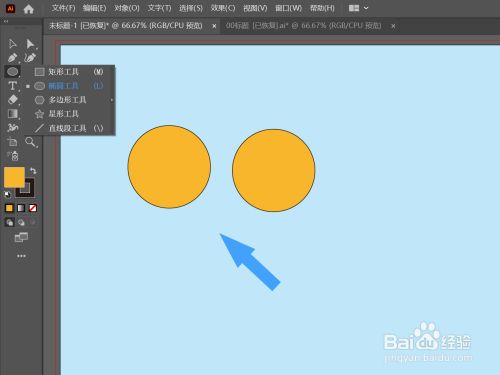Choose the Eraser tool

(x=12, y=100)
